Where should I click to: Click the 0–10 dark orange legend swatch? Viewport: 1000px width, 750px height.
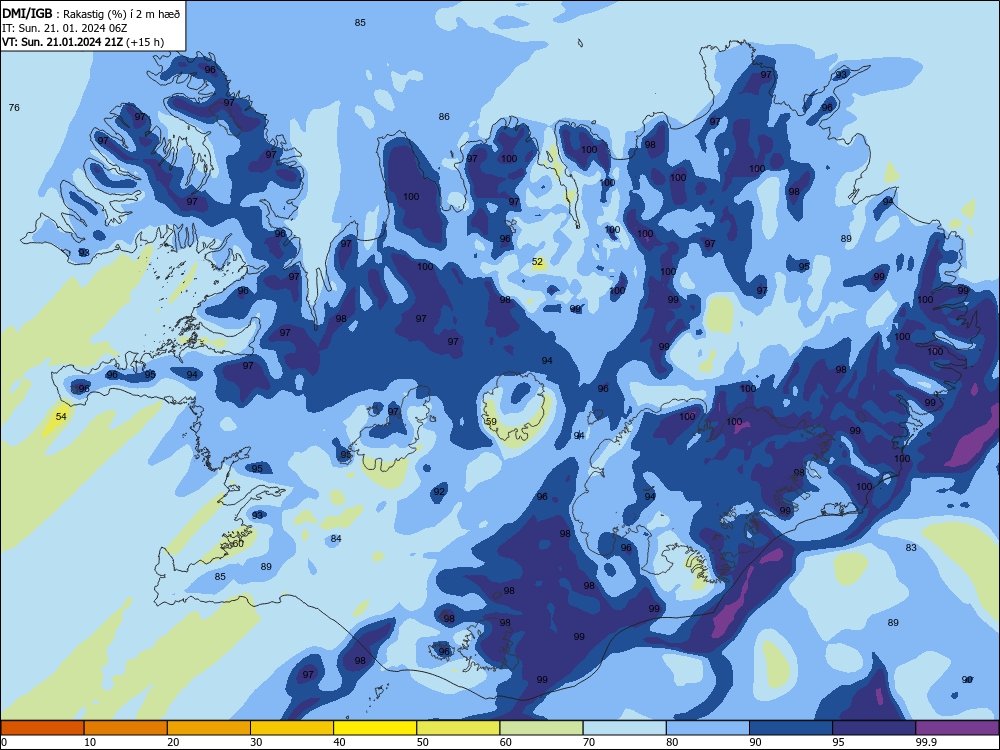pyautogui.click(x=42, y=728)
